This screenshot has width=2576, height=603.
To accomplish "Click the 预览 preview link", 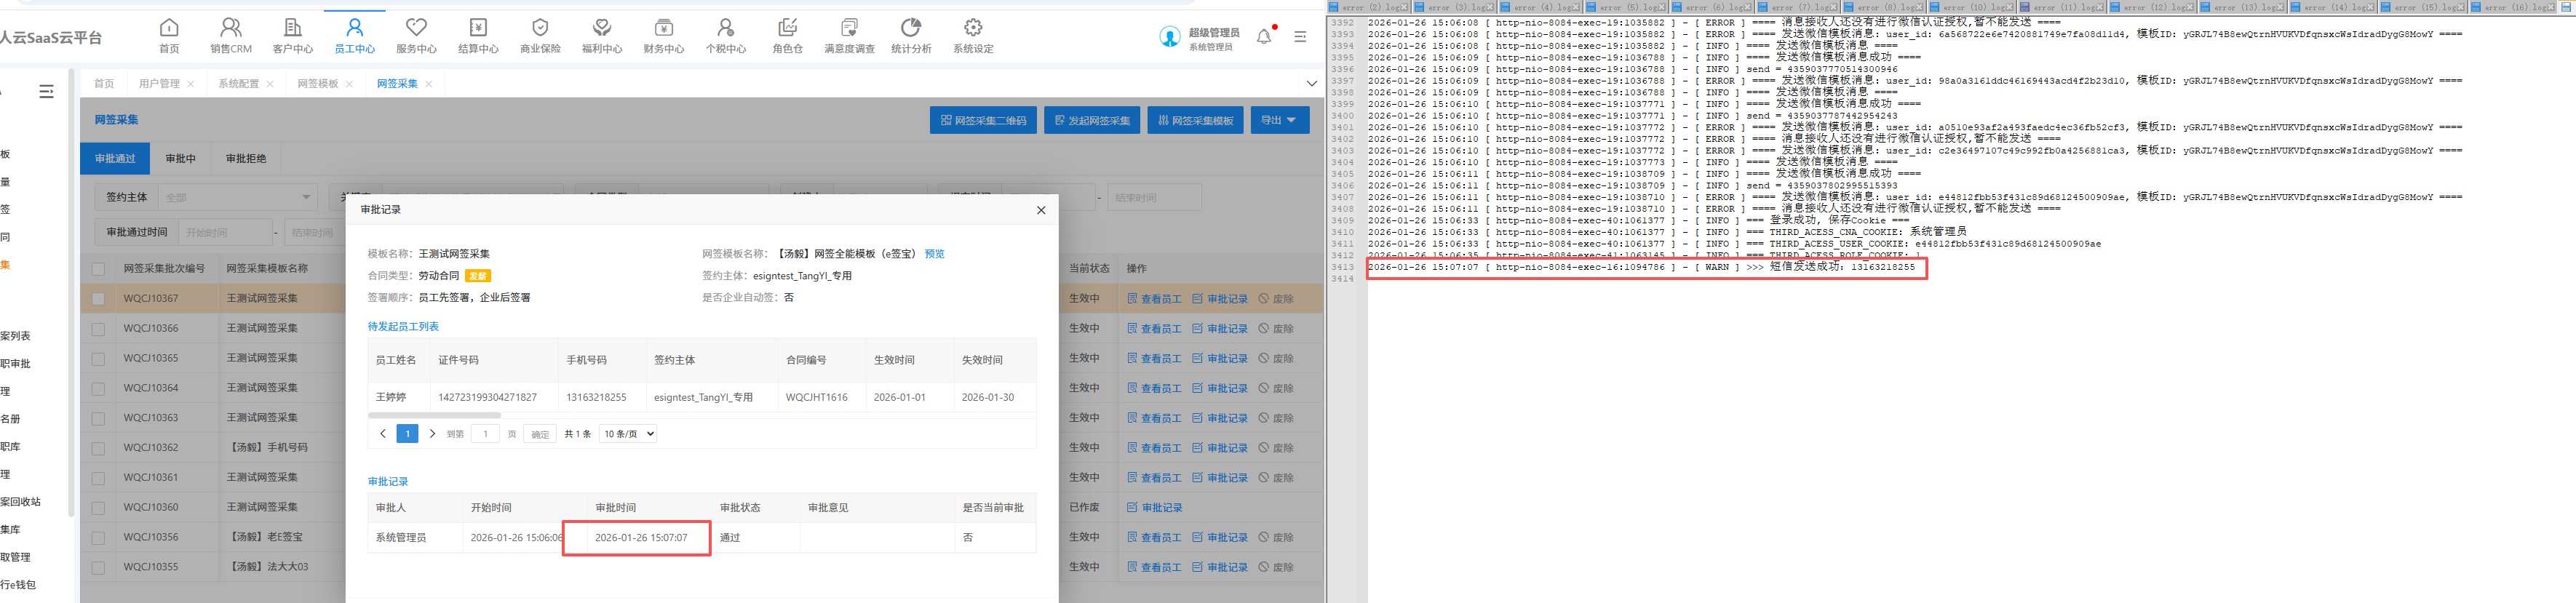I will tap(934, 254).
